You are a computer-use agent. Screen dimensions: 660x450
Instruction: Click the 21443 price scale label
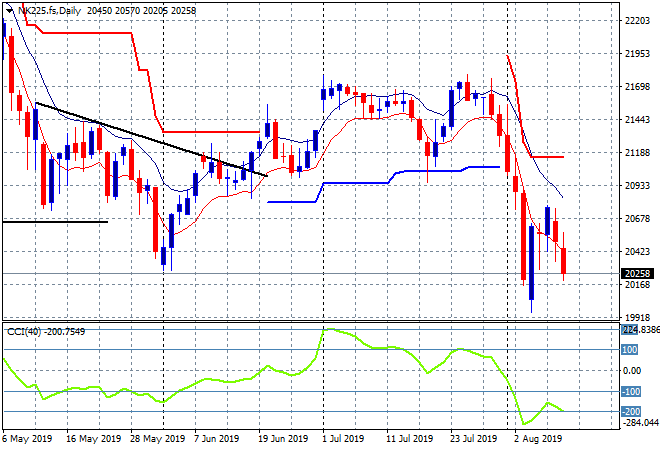tap(637, 120)
